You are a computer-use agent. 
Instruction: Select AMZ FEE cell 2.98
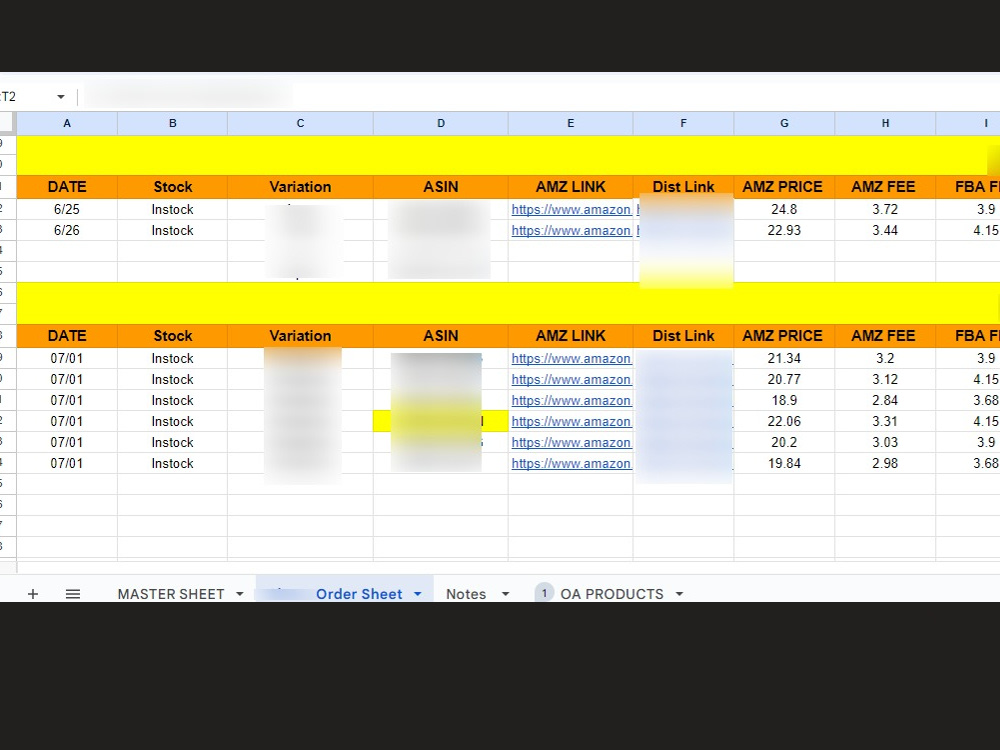pyautogui.click(x=885, y=464)
